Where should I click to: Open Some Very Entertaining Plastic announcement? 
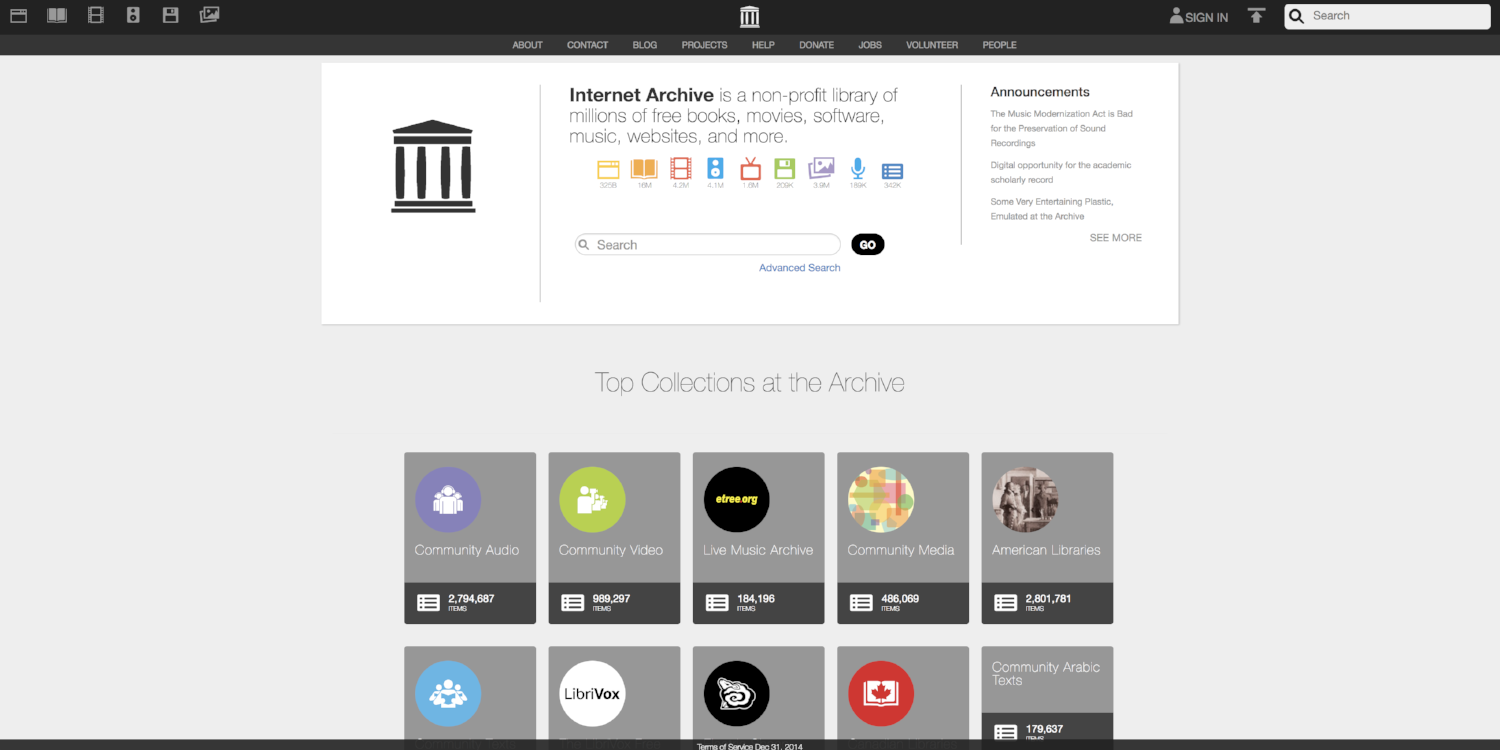point(1052,209)
